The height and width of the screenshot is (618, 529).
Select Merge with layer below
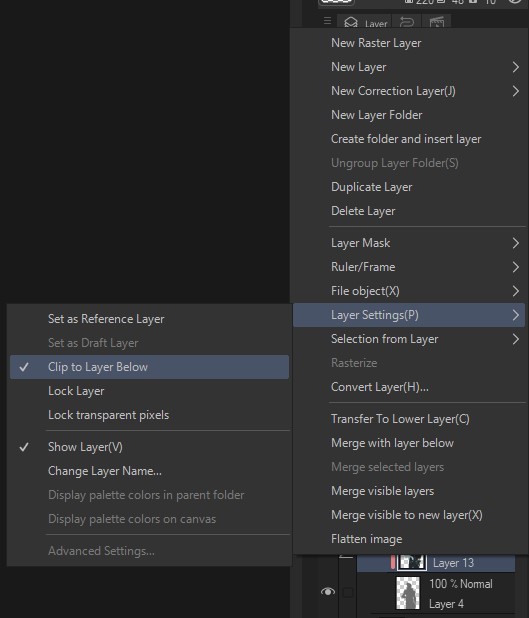[x=409, y=443]
